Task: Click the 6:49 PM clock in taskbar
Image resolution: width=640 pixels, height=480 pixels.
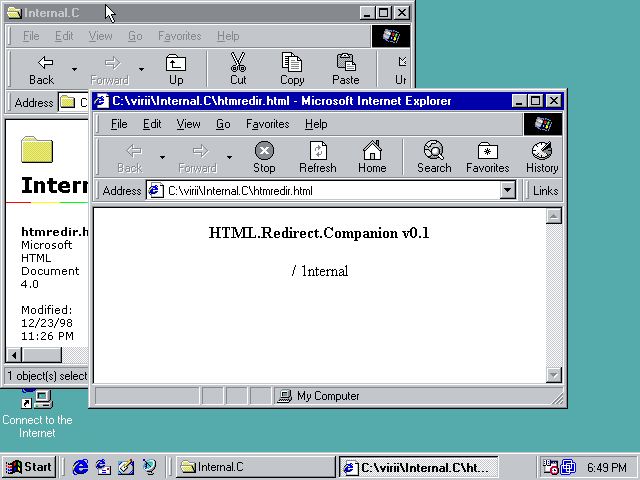Action: click(607, 467)
